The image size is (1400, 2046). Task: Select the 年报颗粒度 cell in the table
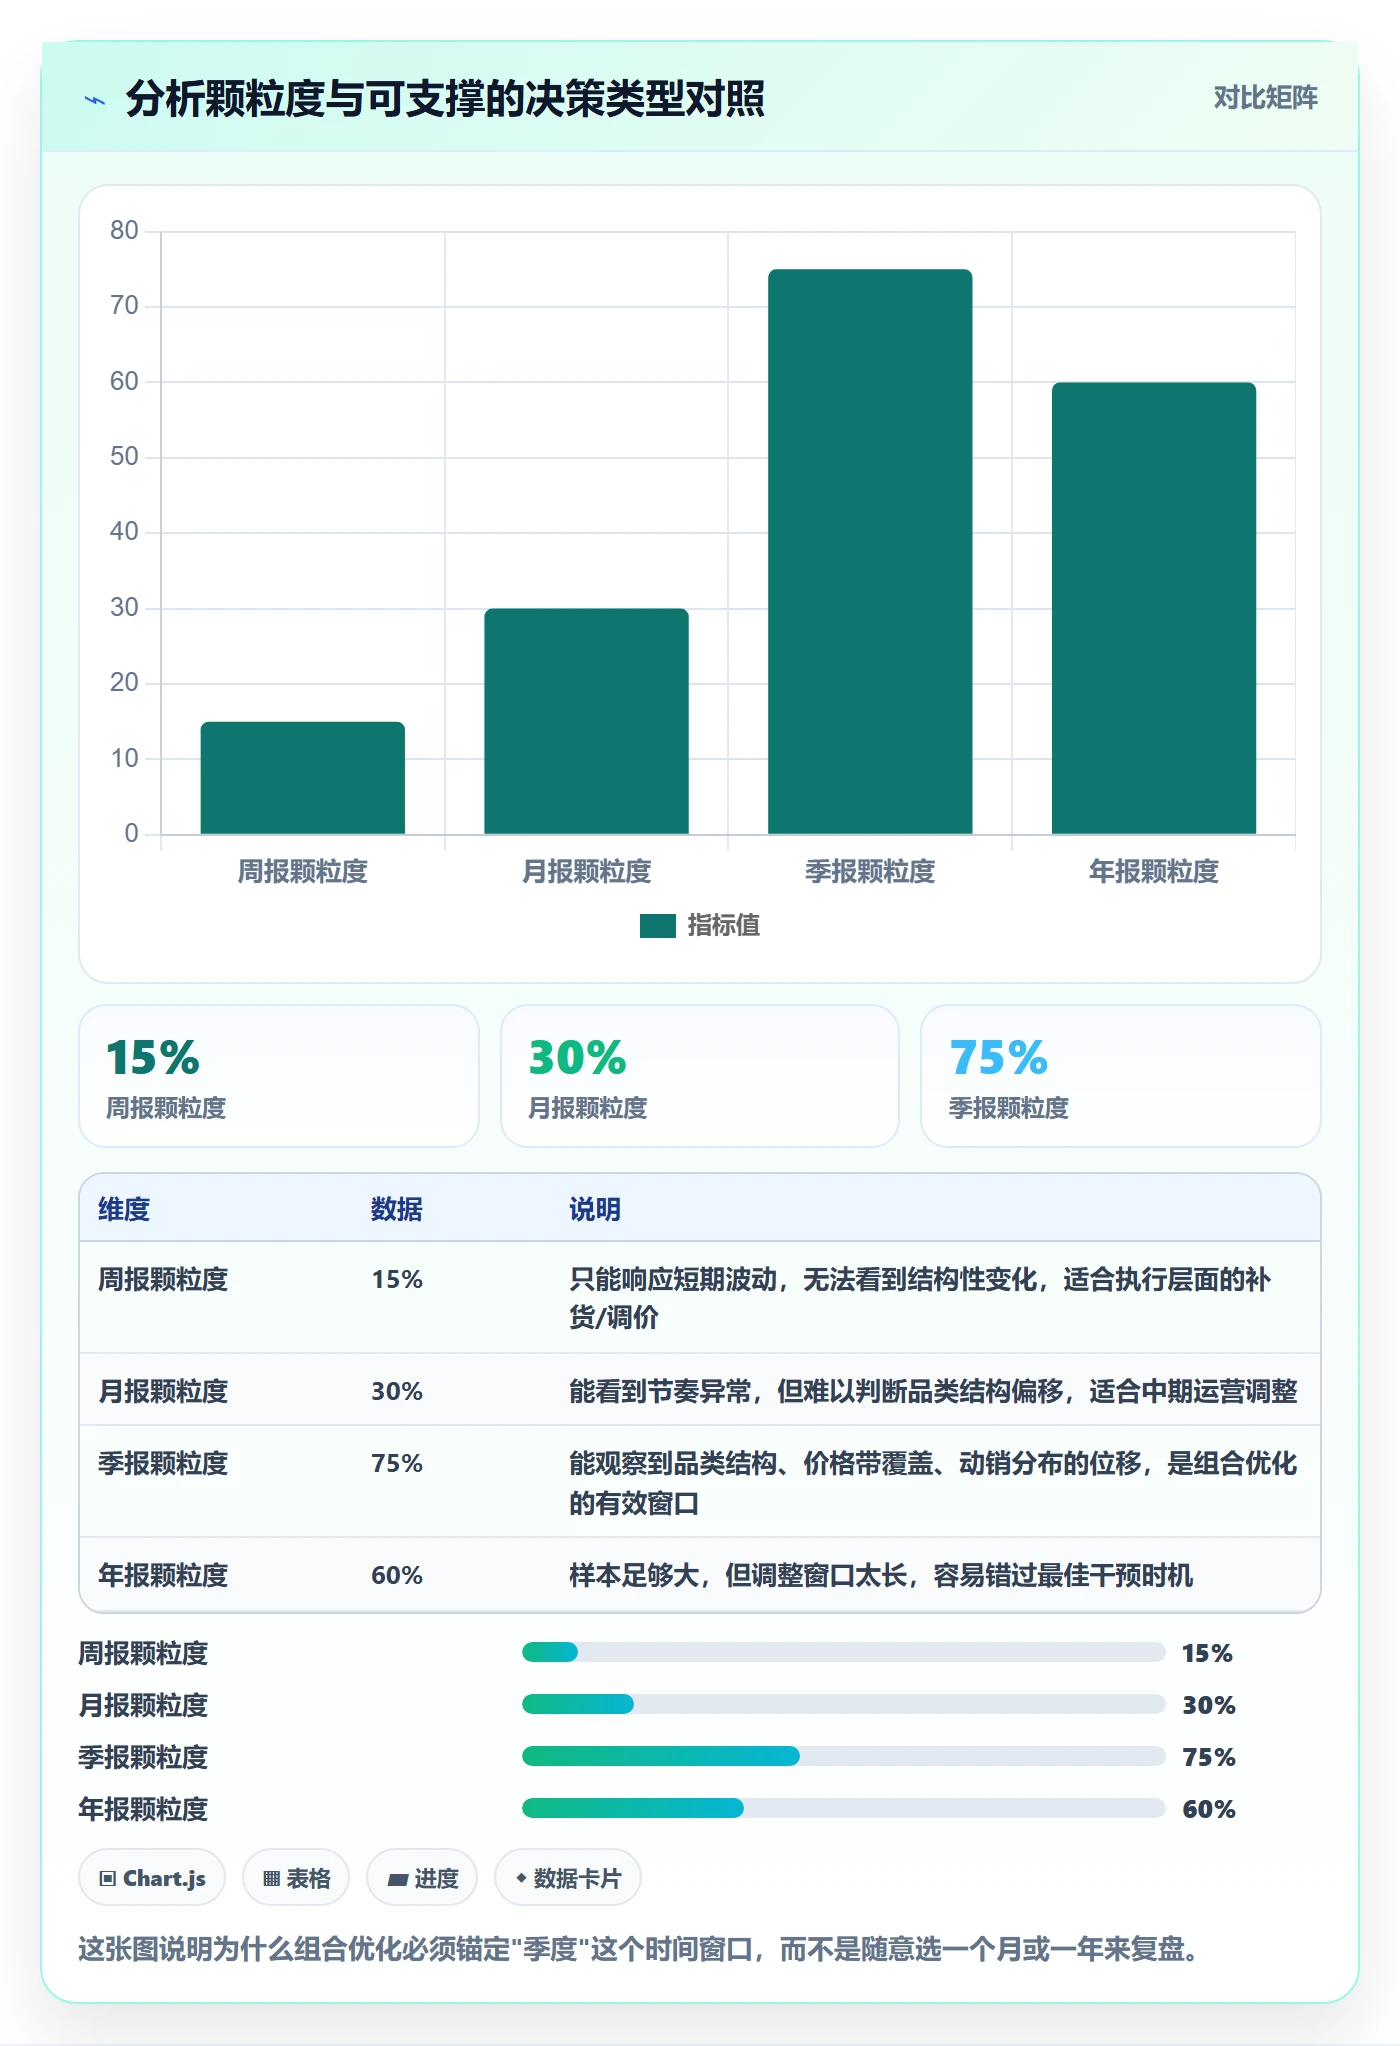(163, 1576)
